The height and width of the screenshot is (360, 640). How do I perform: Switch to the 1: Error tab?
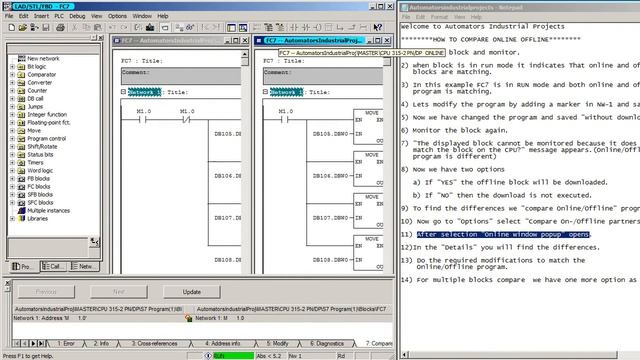pos(66,344)
